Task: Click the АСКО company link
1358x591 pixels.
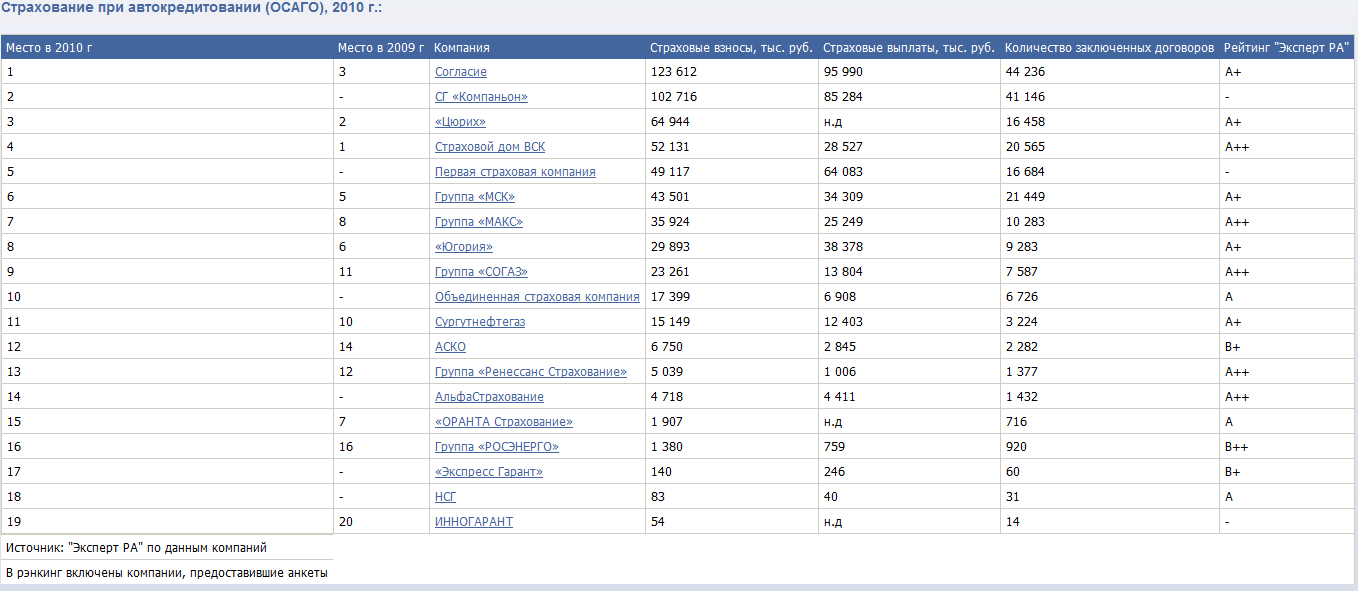Action: tap(450, 347)
